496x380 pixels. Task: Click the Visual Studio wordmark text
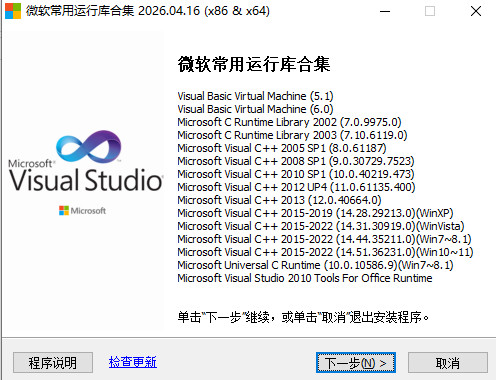86,180
